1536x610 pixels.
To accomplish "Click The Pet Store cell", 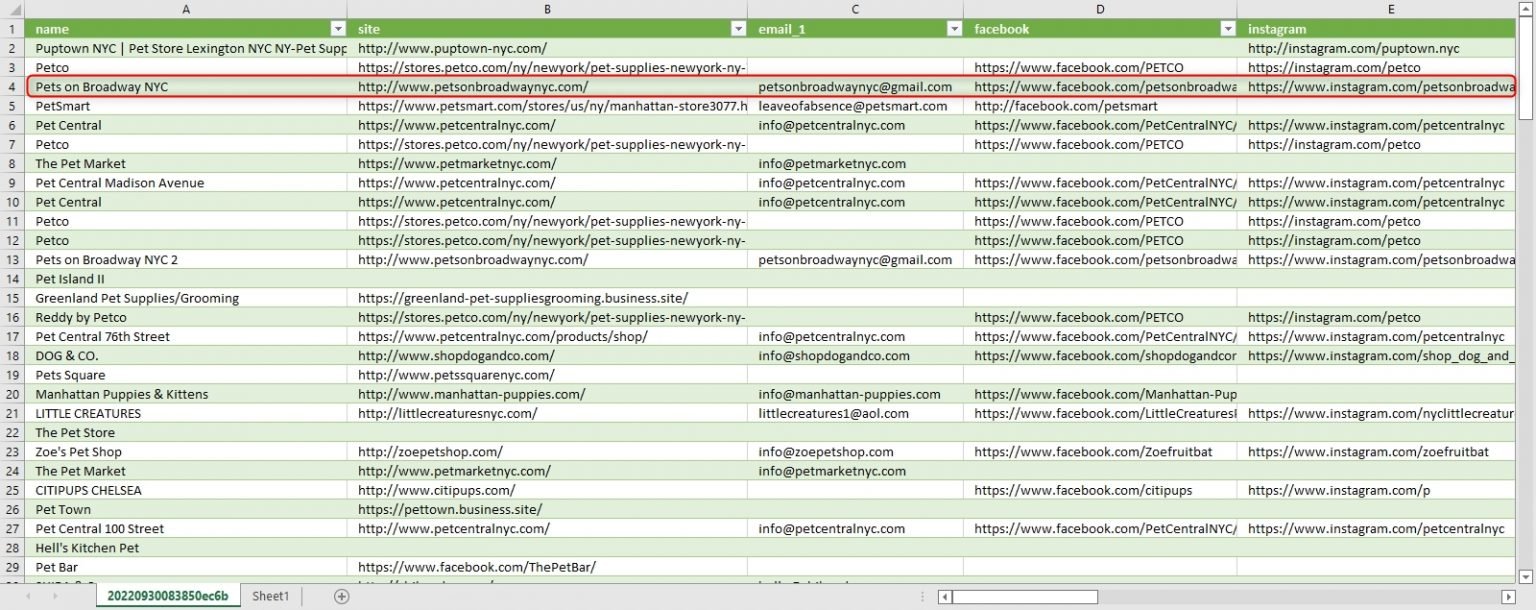I will click(x=186, y=433).
